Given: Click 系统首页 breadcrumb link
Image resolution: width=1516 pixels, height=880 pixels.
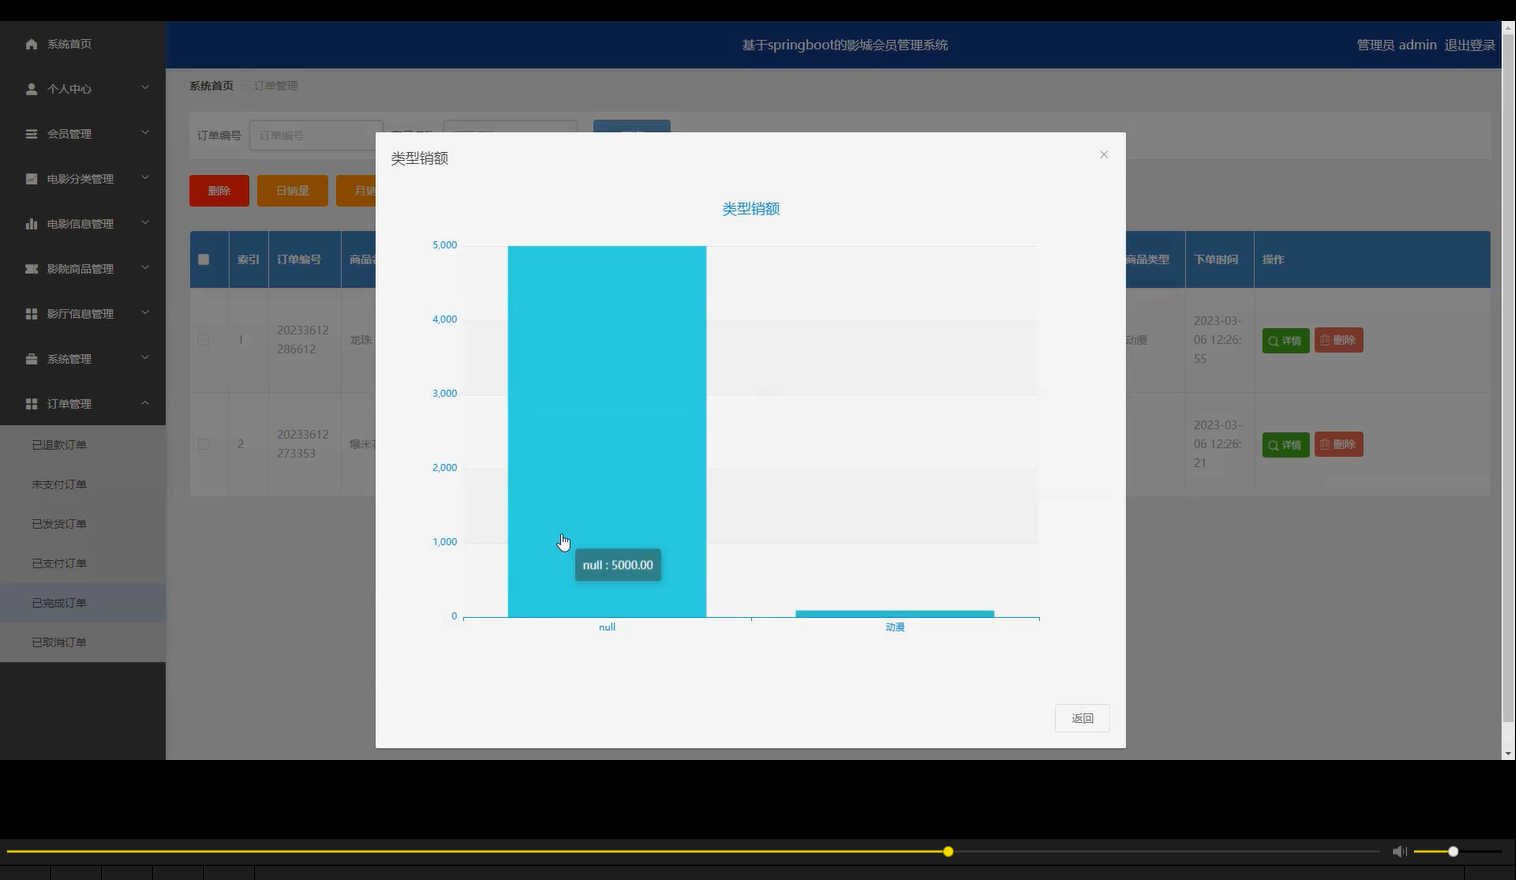Looking at the screenshot, I should click(x=211, y=86).
